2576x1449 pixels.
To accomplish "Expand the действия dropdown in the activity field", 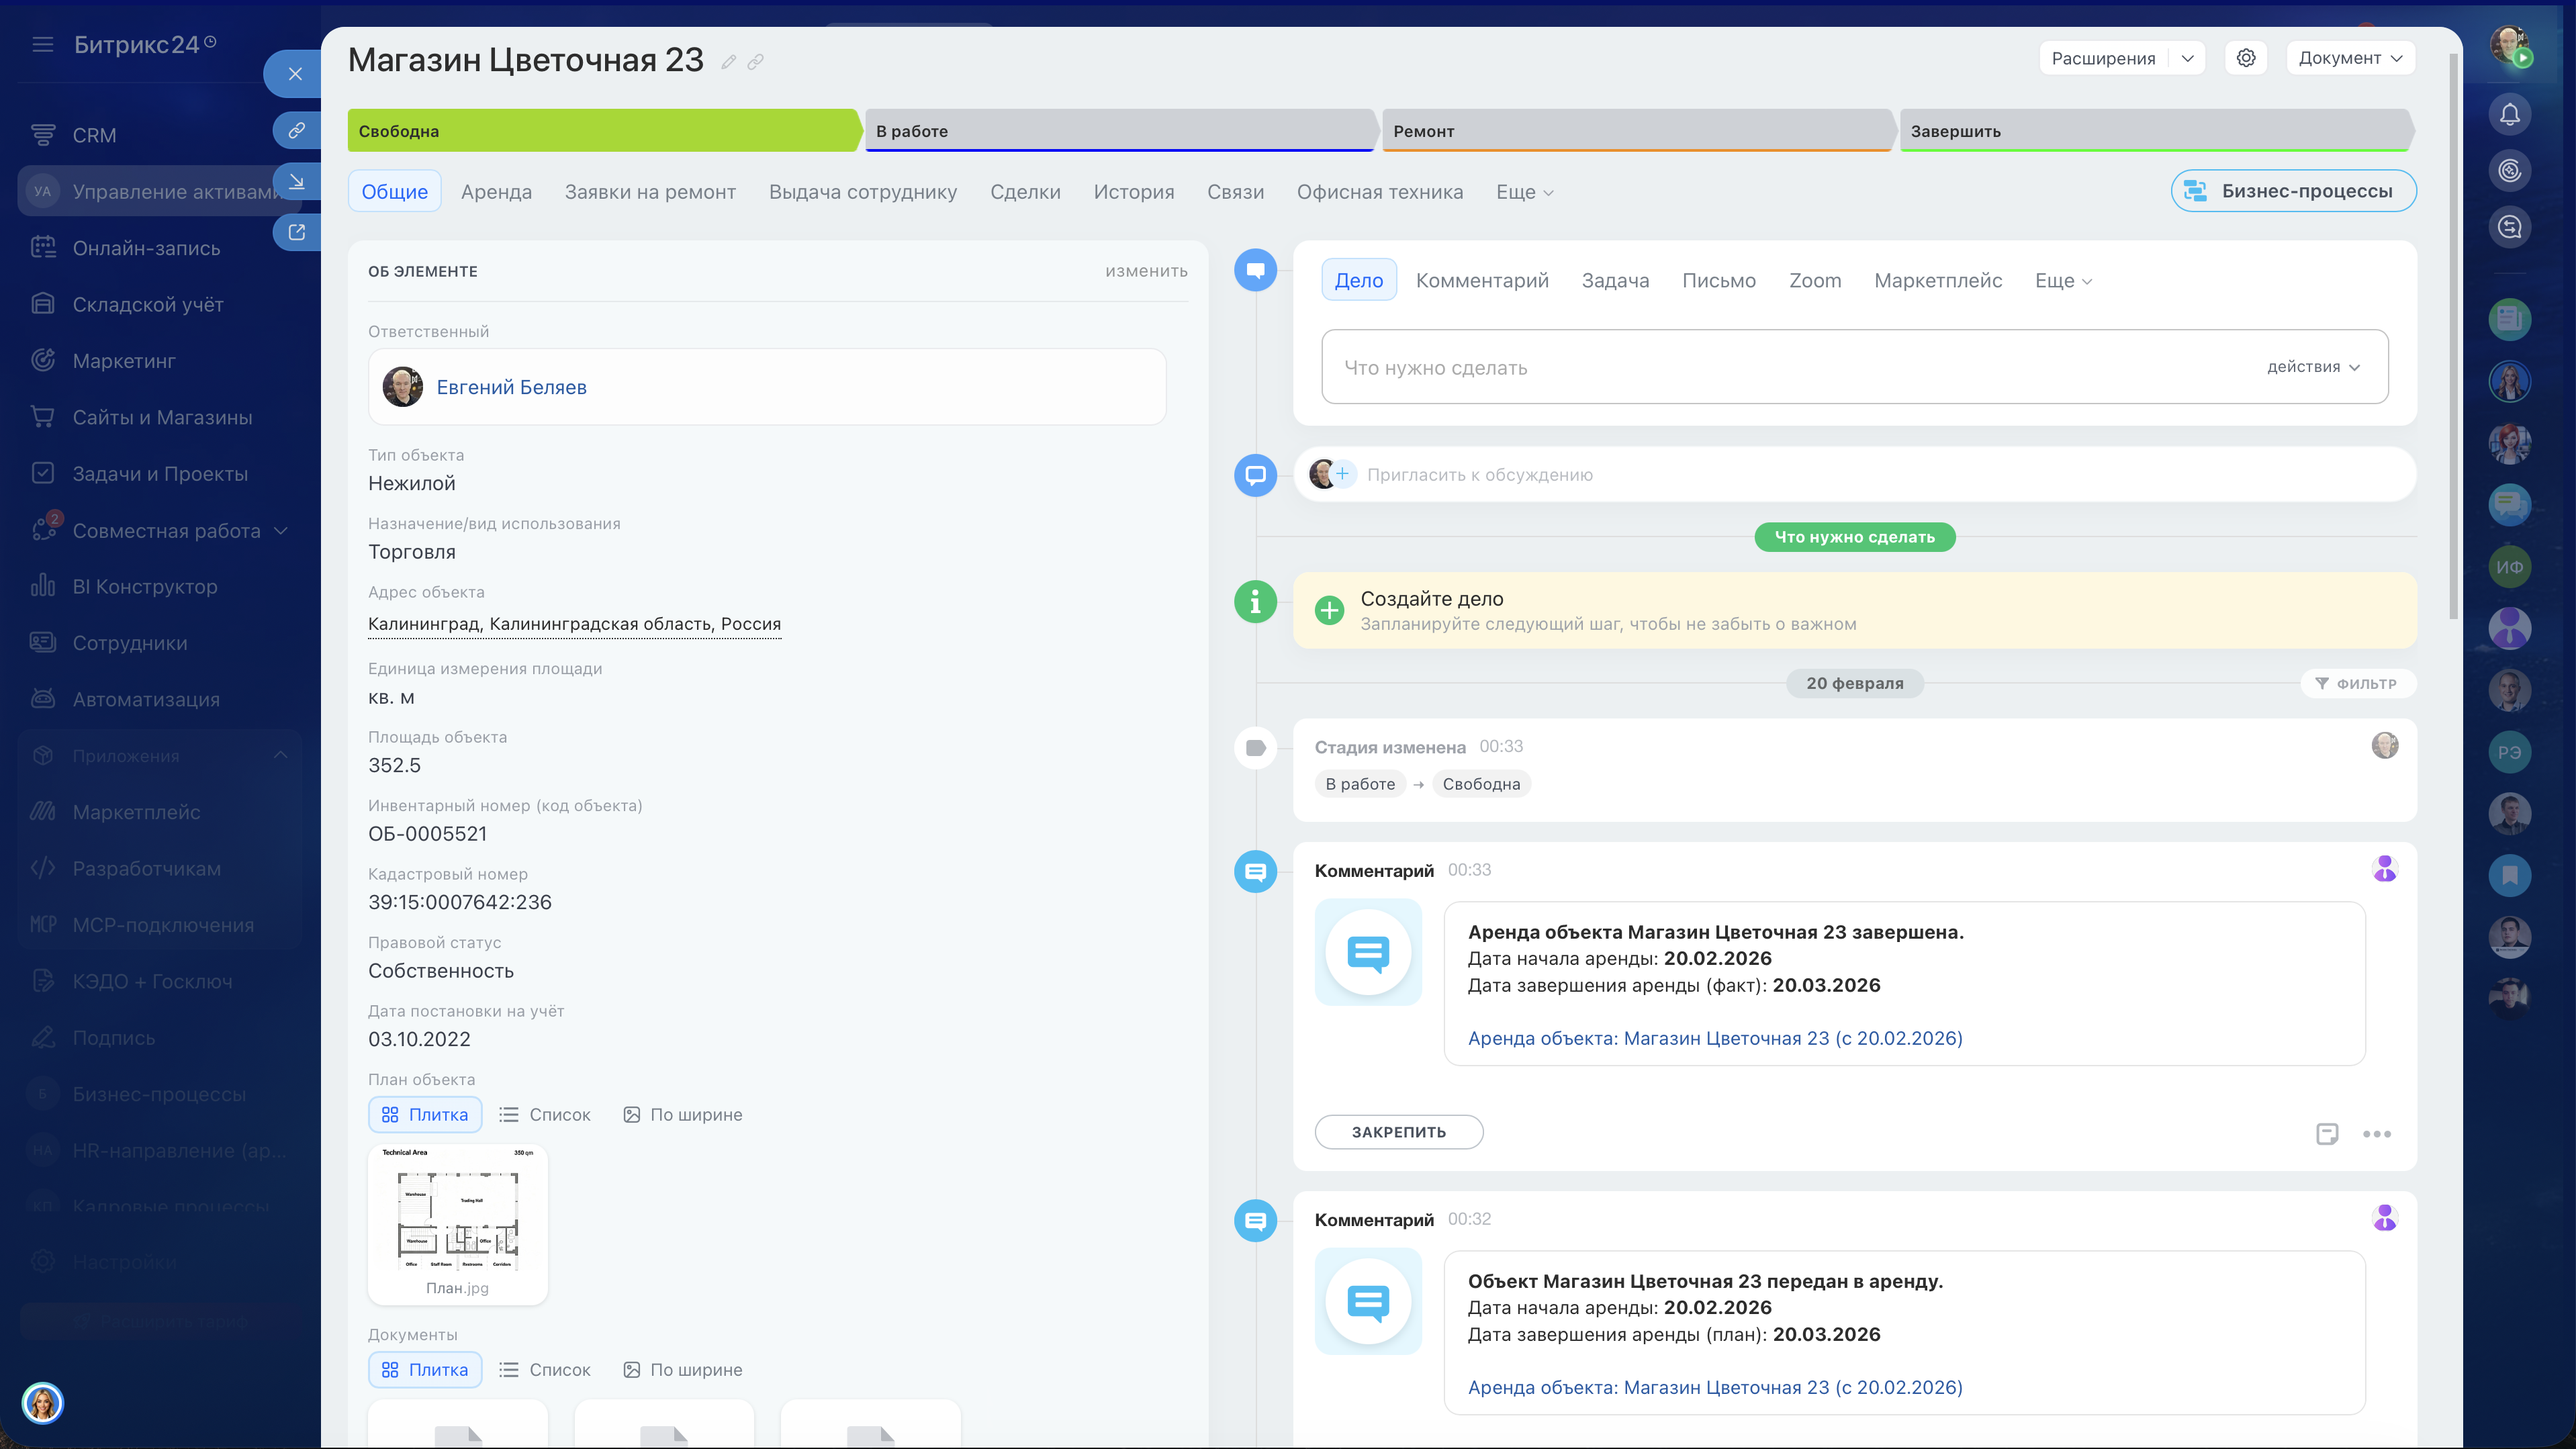I will (x=2312, y=367).
